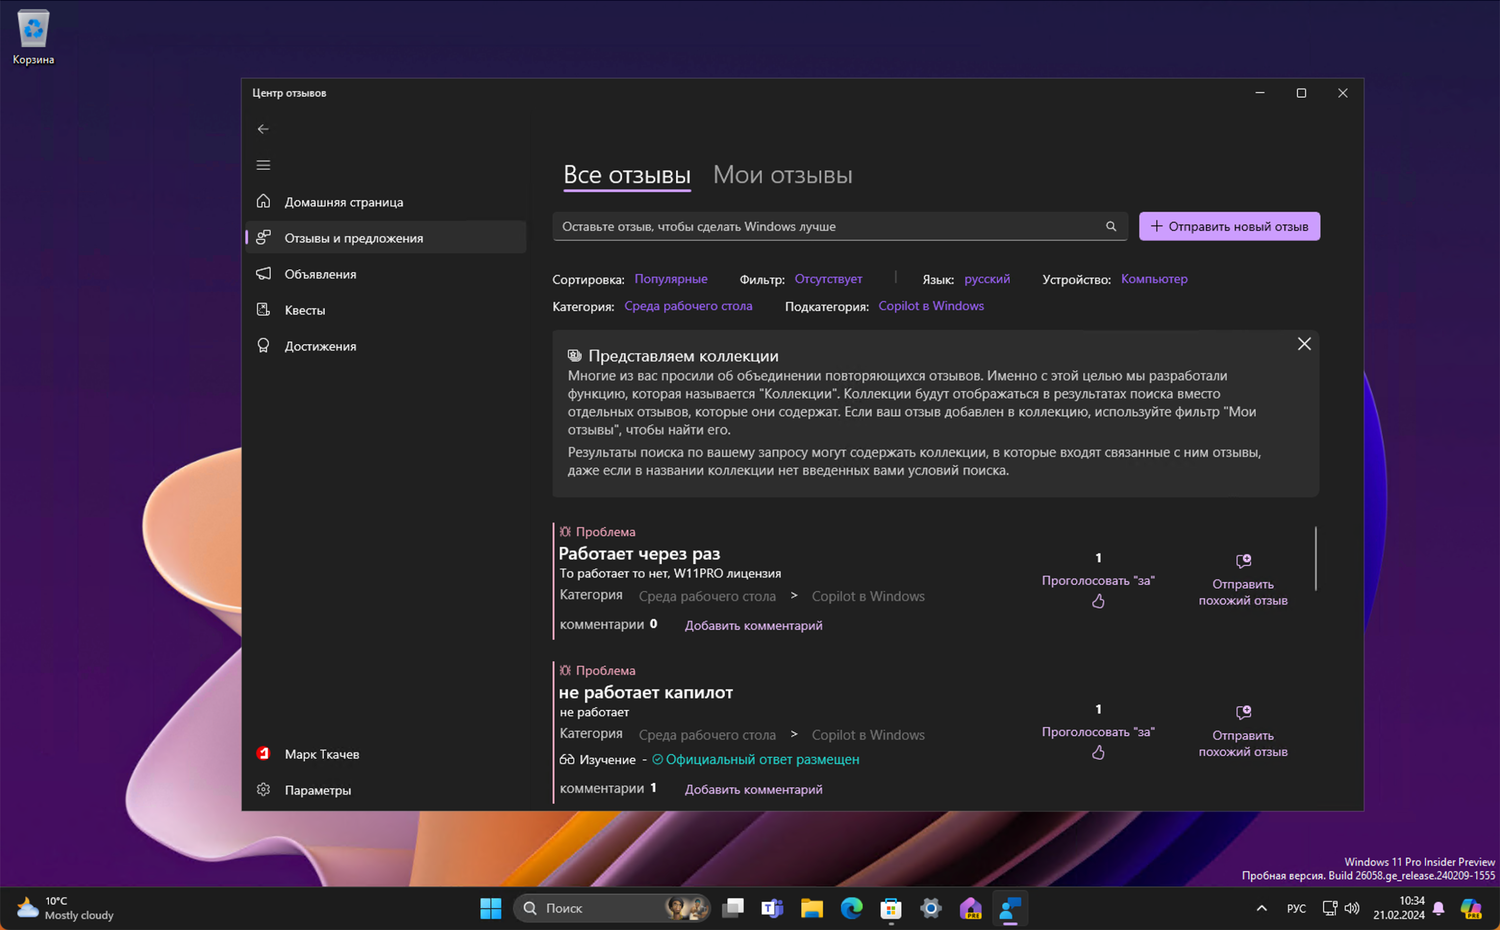Click the feedback list scrollbar
The image size is (1500, 930).
(x=1316, y=558)
